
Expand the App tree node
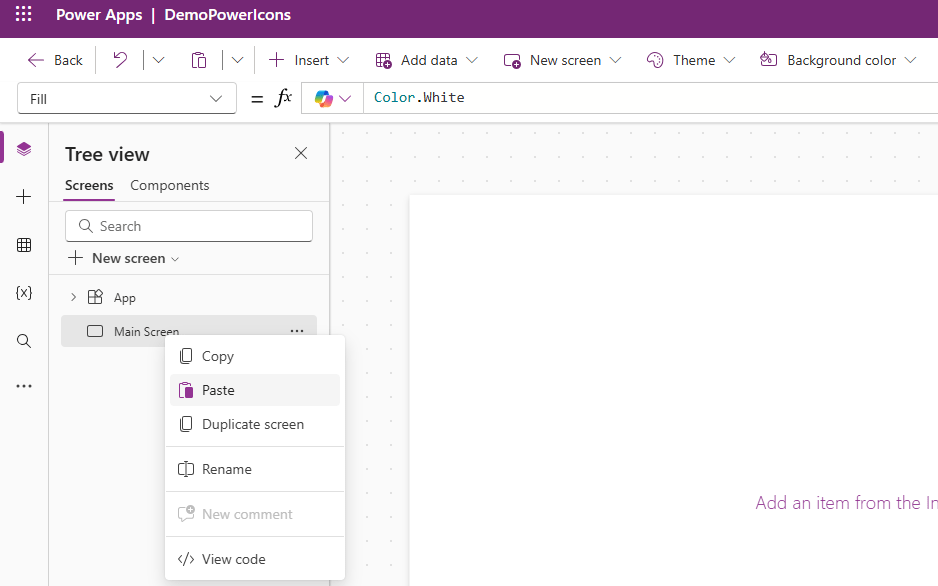point(73,297)
